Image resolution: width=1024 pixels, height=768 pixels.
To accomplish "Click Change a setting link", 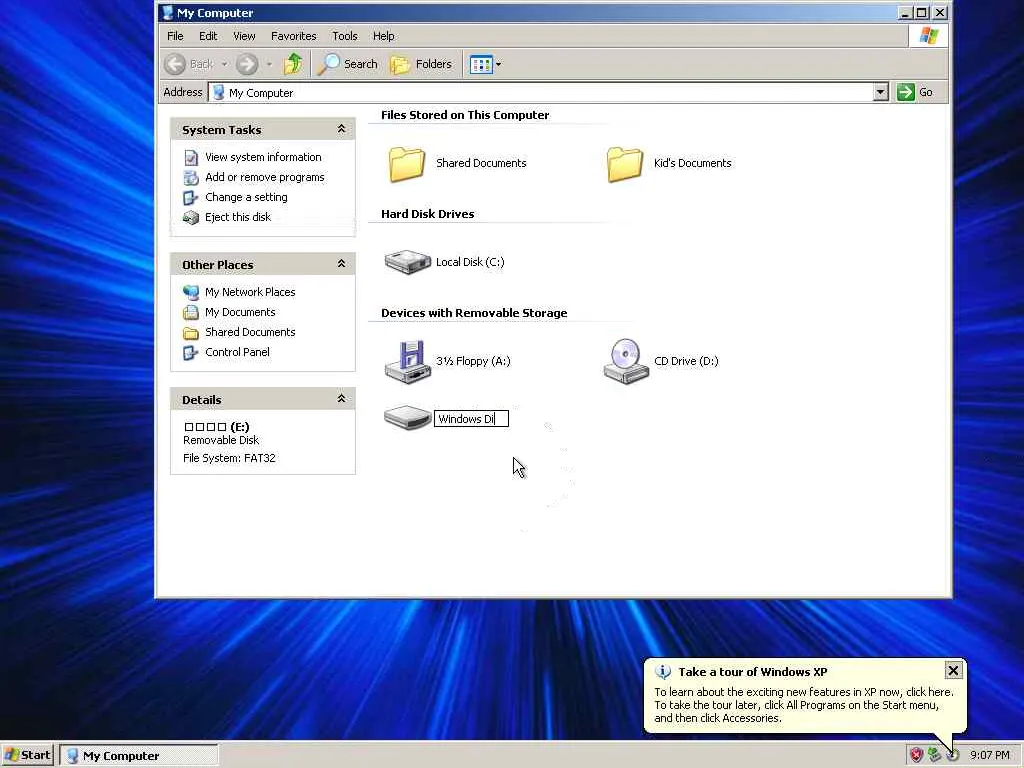I will pos(246,197).
